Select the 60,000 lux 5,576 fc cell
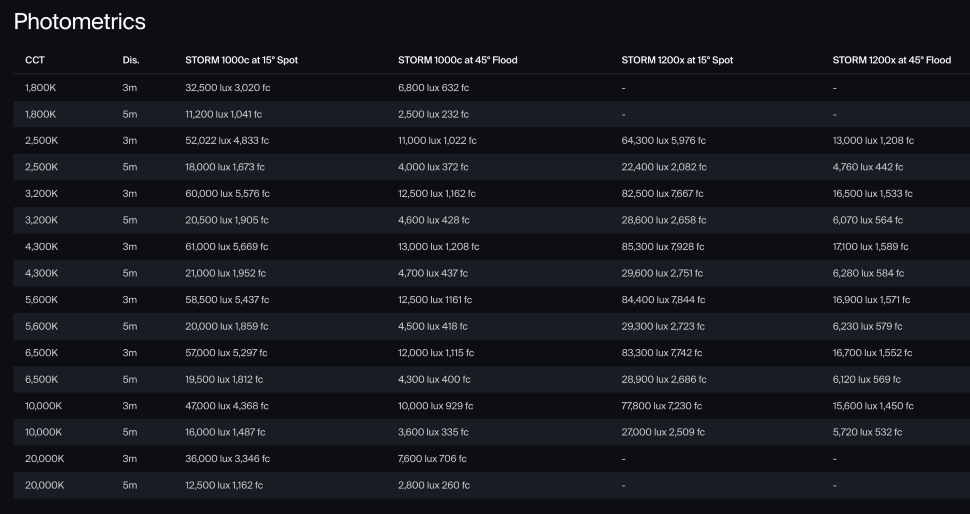Screen dimensions: 970x514 coord(227,194)
